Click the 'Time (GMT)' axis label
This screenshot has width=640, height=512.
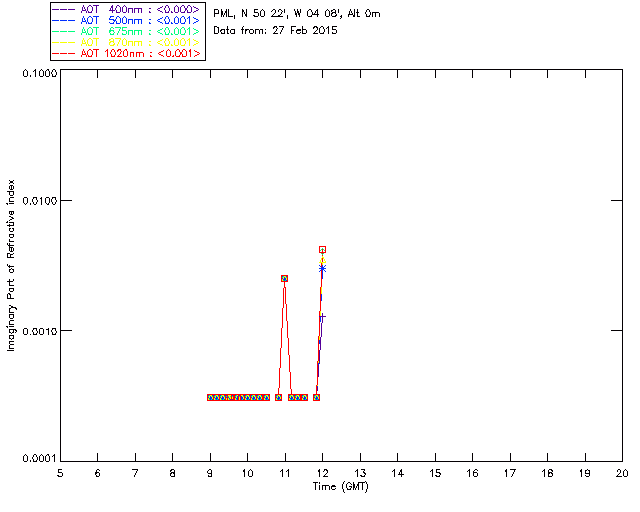340,487
